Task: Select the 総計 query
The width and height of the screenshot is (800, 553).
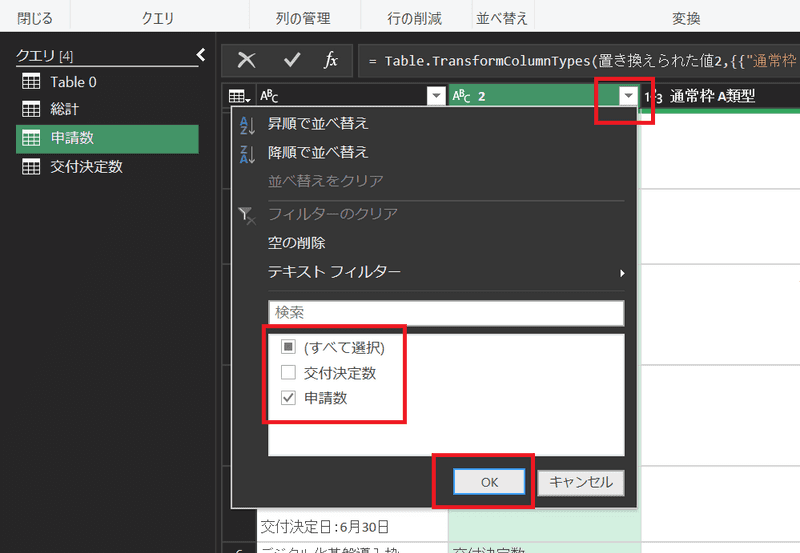Action: click(x=66, y=110)
